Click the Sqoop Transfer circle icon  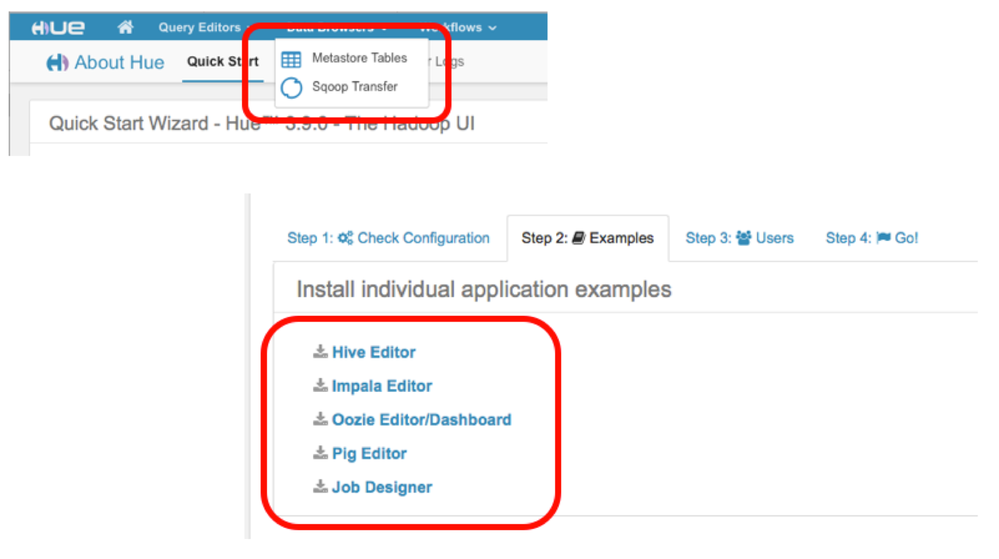pyautogui.click(x=291, y=88)
